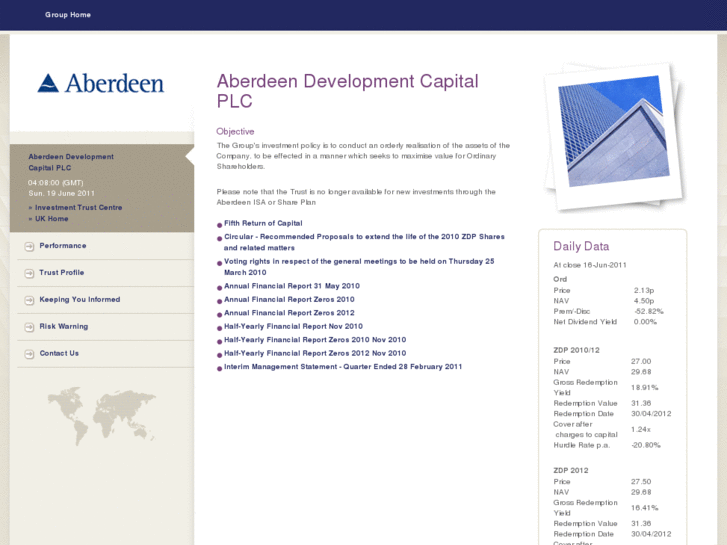Image resolution: width=727 pixels, height=545 pixels.
Task: Click the Ord NAV value 4.50p
Action: pyautogui.click(x=644, y=301)
